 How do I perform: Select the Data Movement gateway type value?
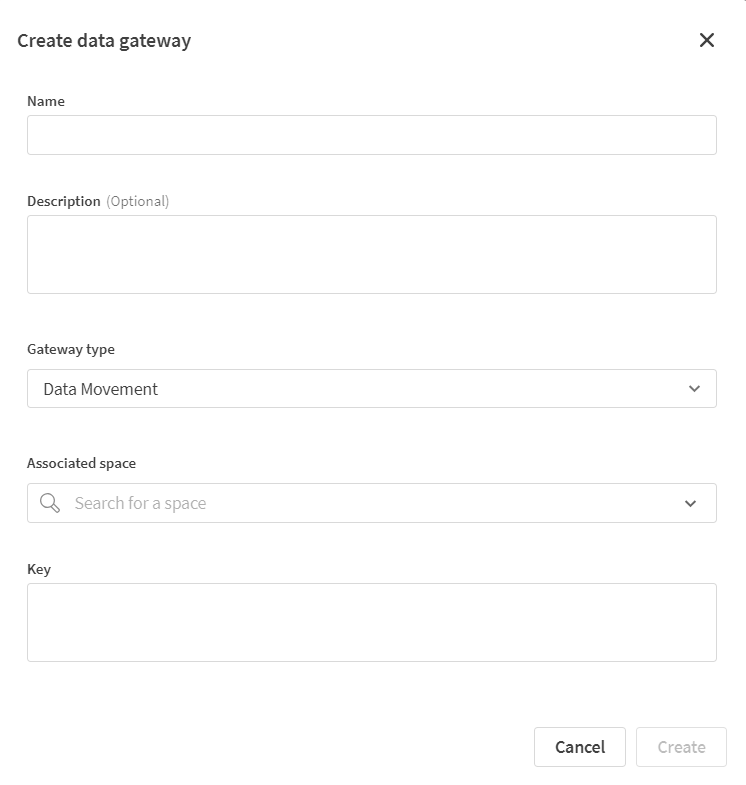(x=101, y=389)
